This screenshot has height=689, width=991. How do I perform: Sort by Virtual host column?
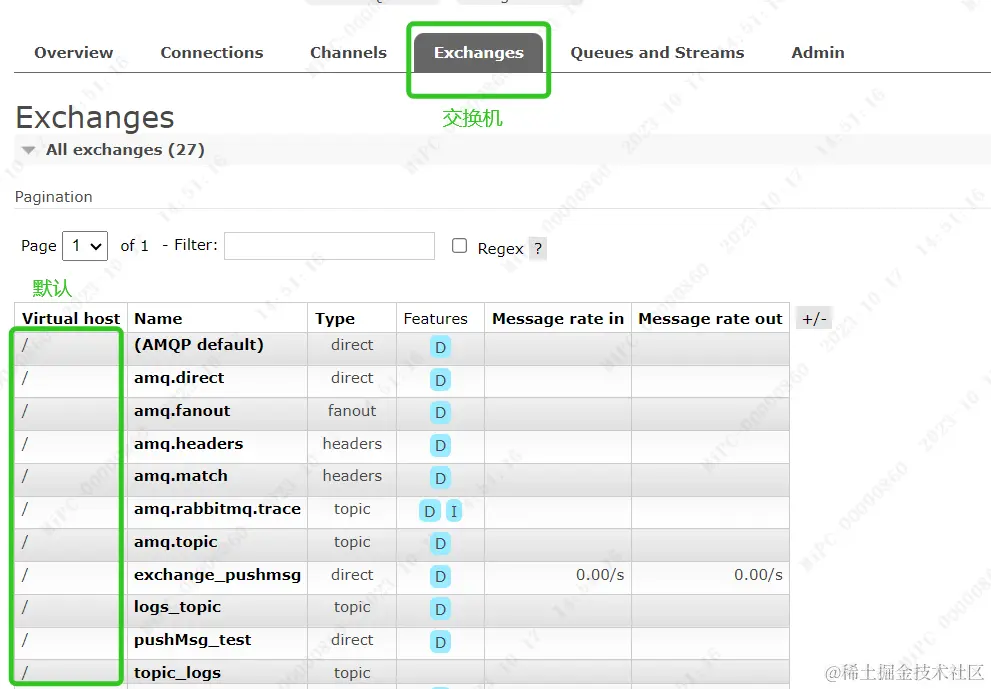[x=71, y=319]
